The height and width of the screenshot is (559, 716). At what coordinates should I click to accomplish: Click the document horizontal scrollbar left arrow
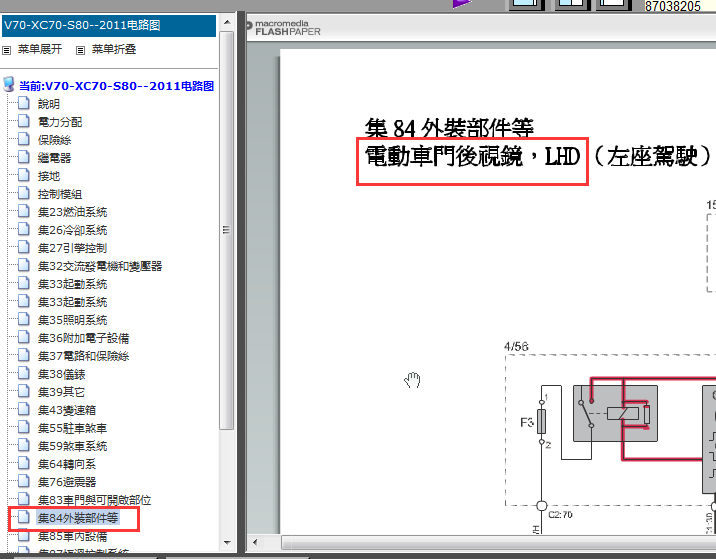point(255,543)
